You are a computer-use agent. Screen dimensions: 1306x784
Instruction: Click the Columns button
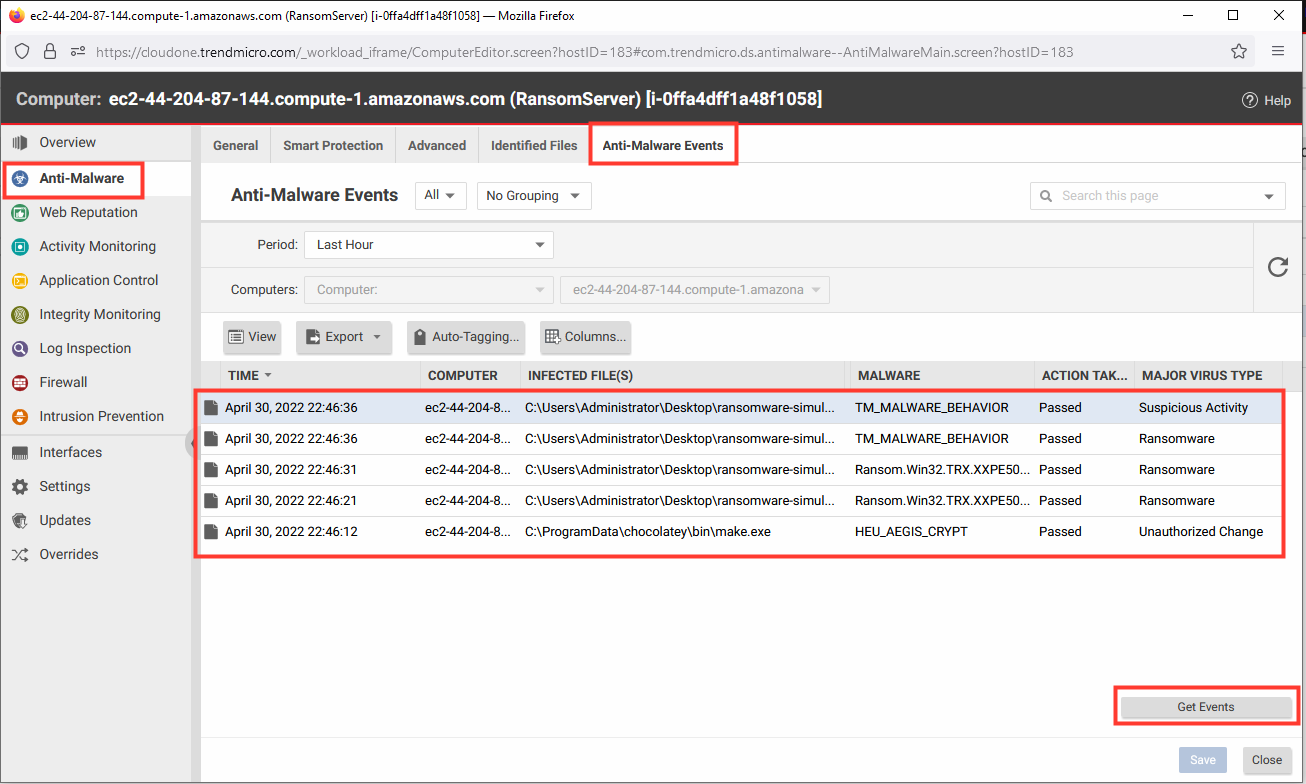tap(585, 337)
